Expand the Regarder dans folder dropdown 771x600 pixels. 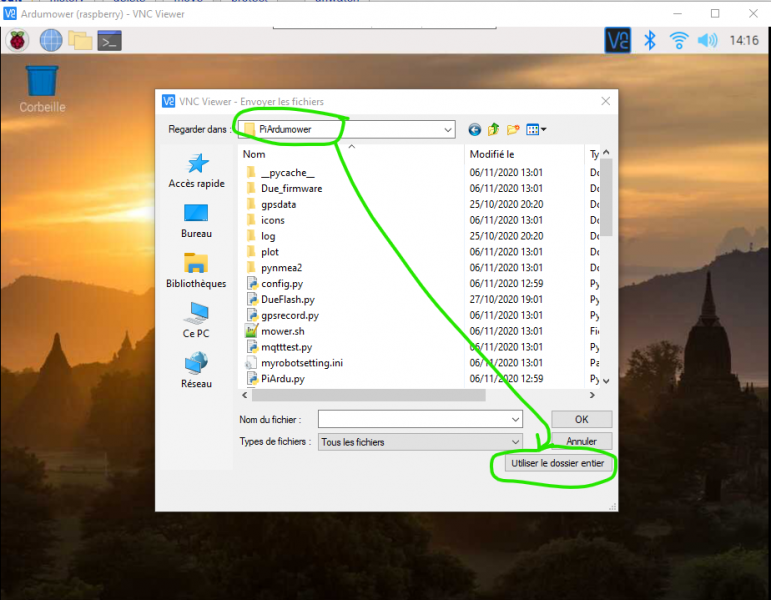pyautogui.click(x=447, y=130)
